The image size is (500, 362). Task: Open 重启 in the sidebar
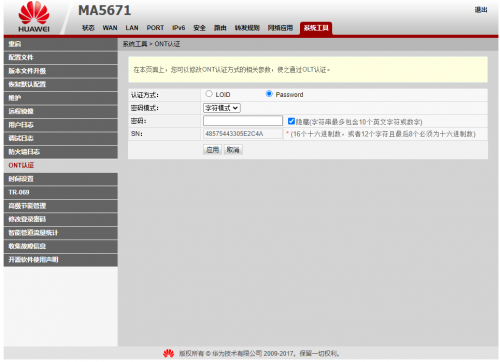coord(61,44)
